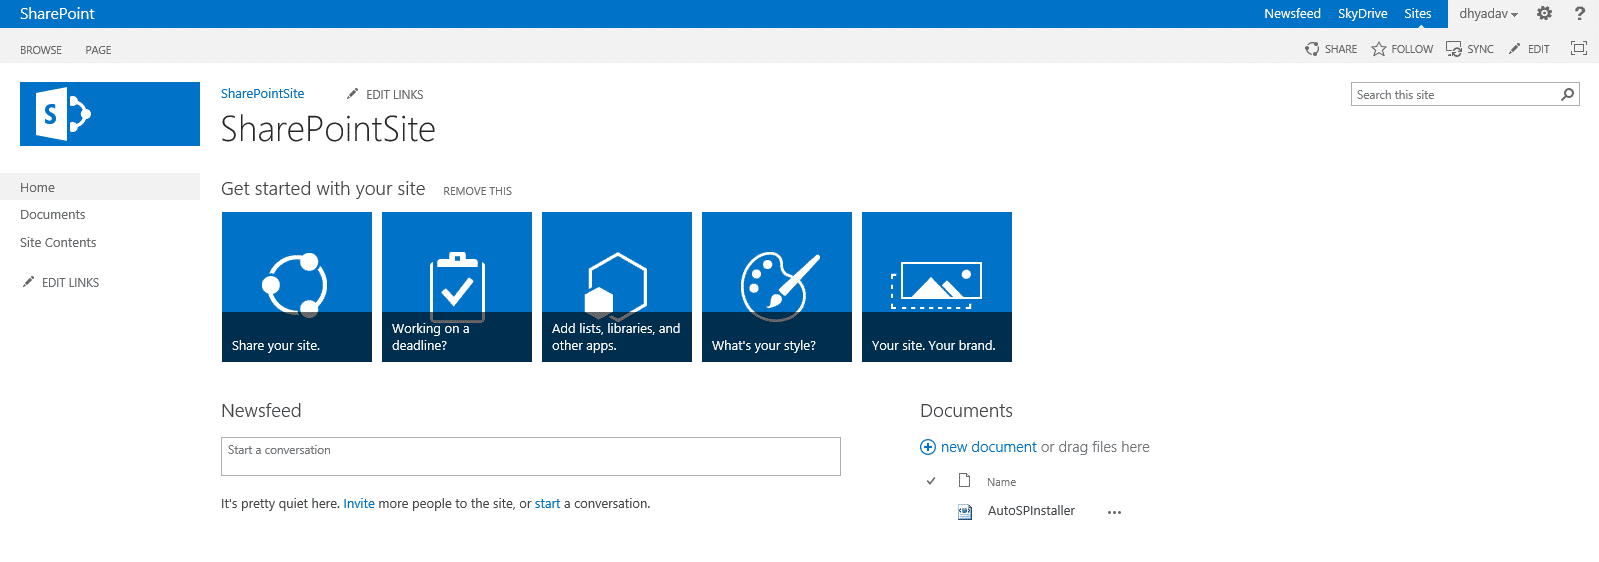Viewport: 1599px width, 562px height.
Task: Open Your site. Your brand. tile
Action: (937, 287)
